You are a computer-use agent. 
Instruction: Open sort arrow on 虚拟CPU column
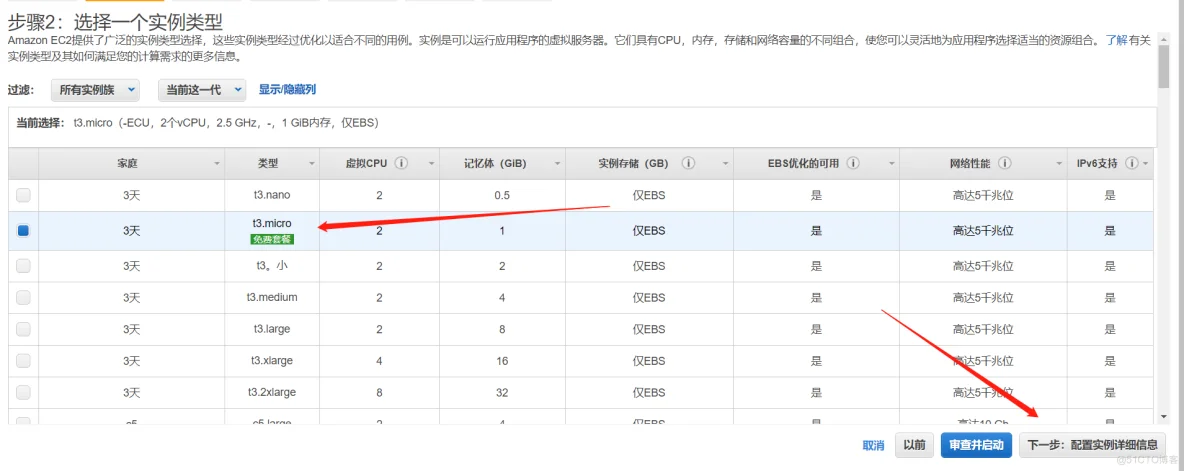pyautogui.click(x=431, y=164)
